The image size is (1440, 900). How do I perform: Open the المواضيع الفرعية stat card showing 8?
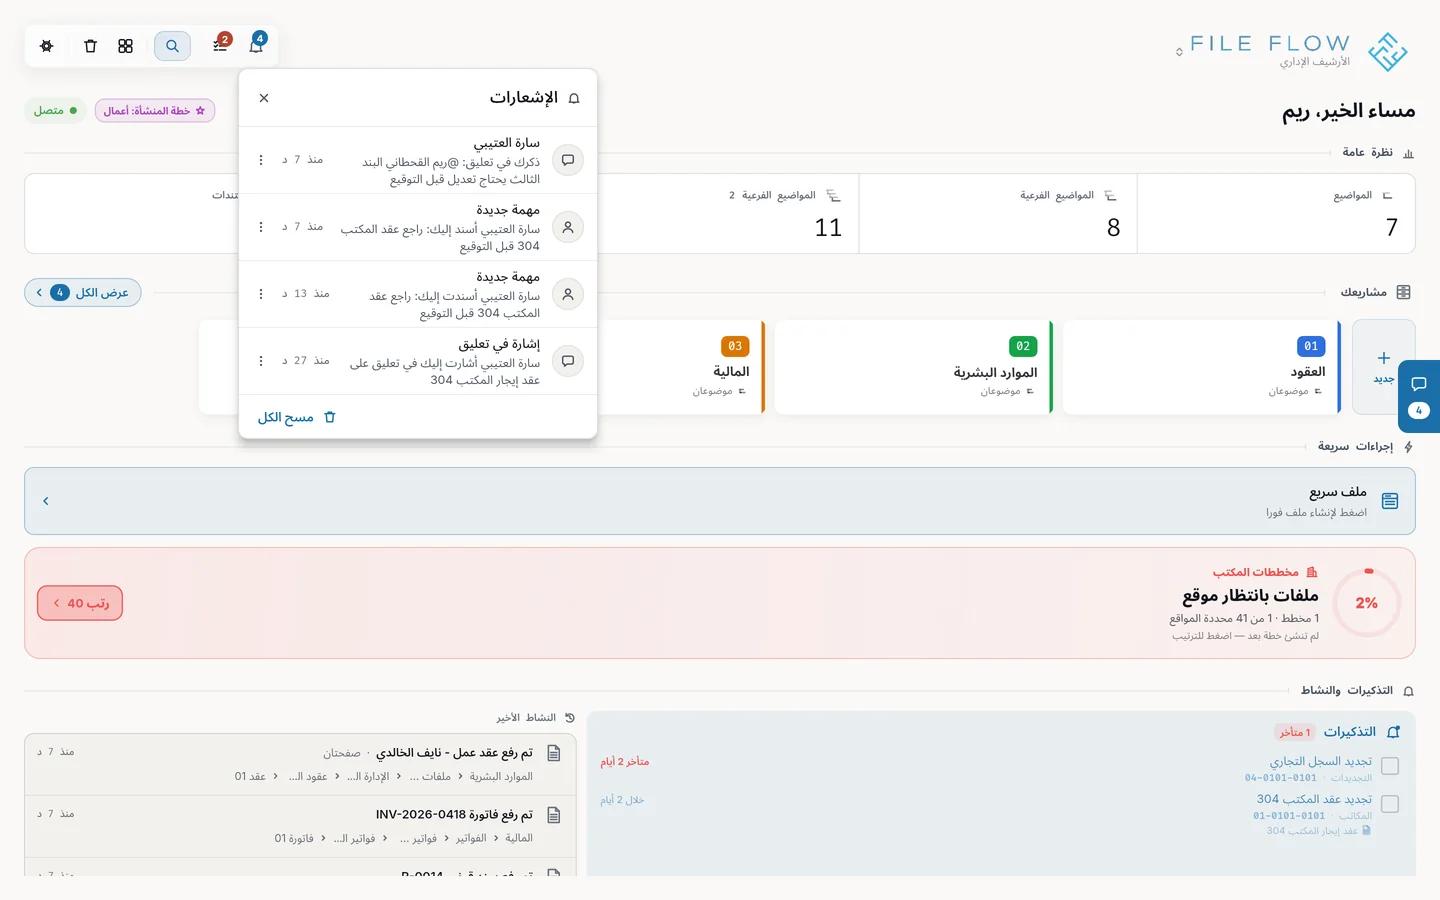pos(998,214)
